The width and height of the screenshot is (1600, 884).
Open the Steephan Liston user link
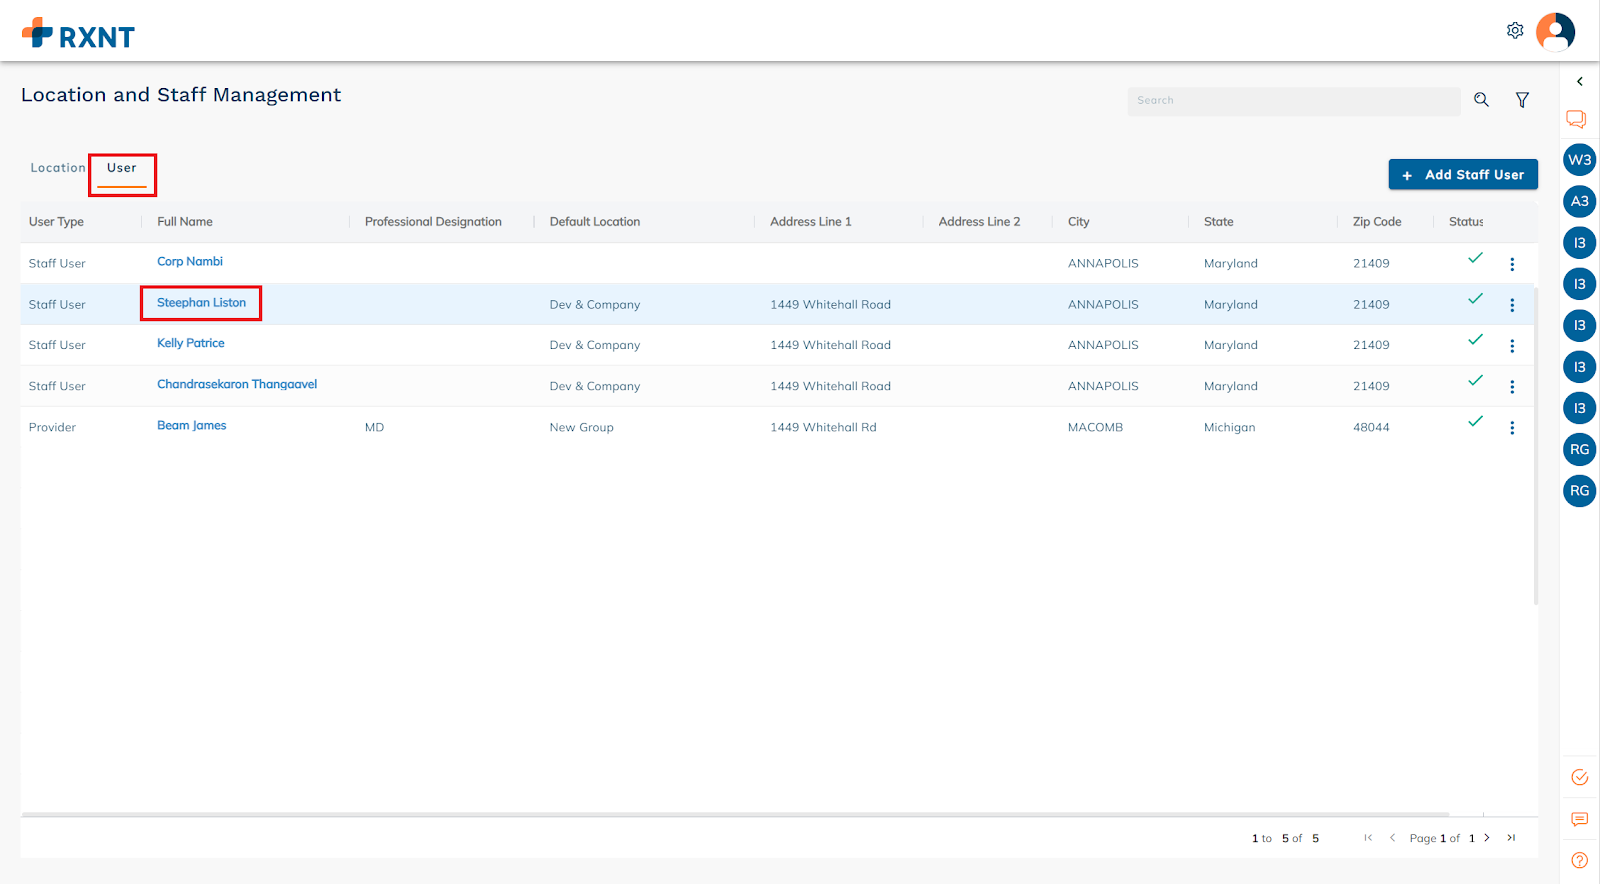click(201, 302)
